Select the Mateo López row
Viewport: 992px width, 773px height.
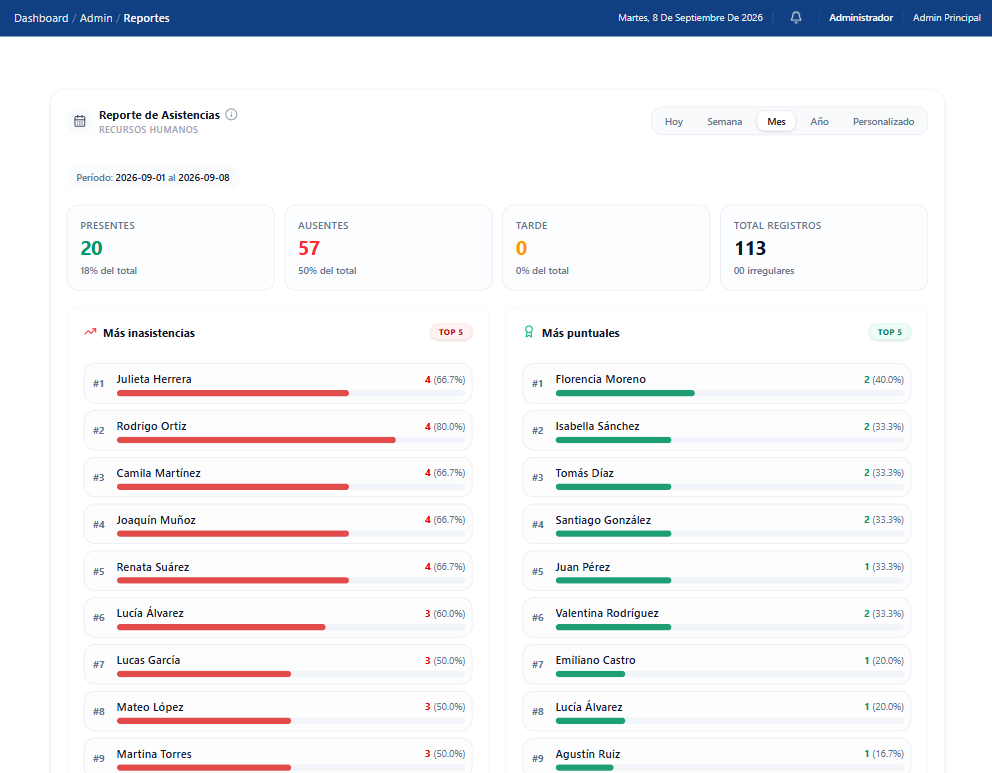tap(278, 711)
